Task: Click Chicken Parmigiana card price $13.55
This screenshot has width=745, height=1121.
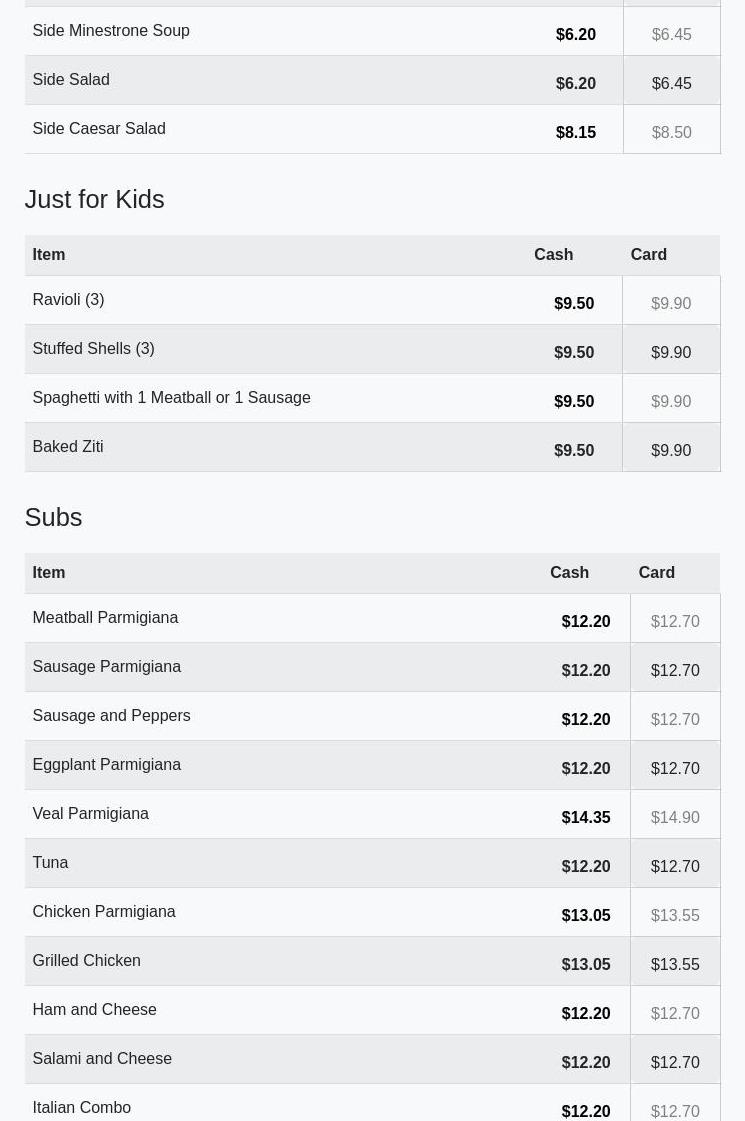Action: point(675,915)
